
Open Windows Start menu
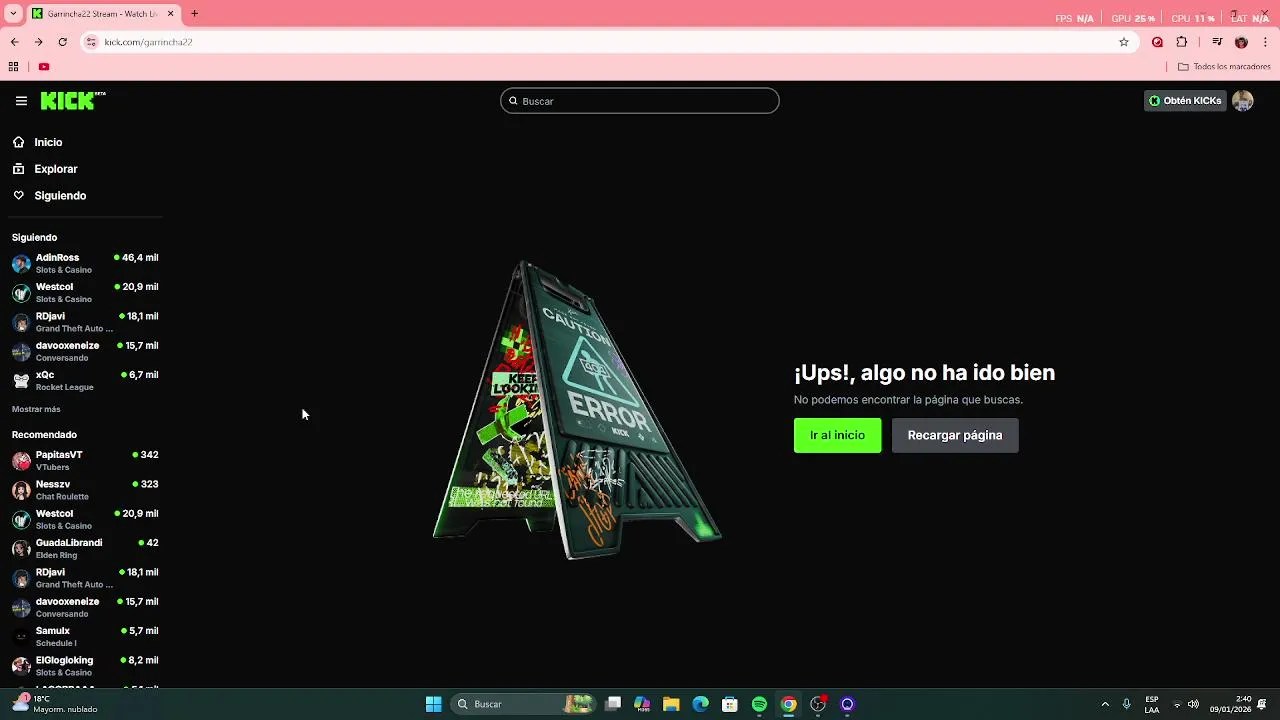433,704
